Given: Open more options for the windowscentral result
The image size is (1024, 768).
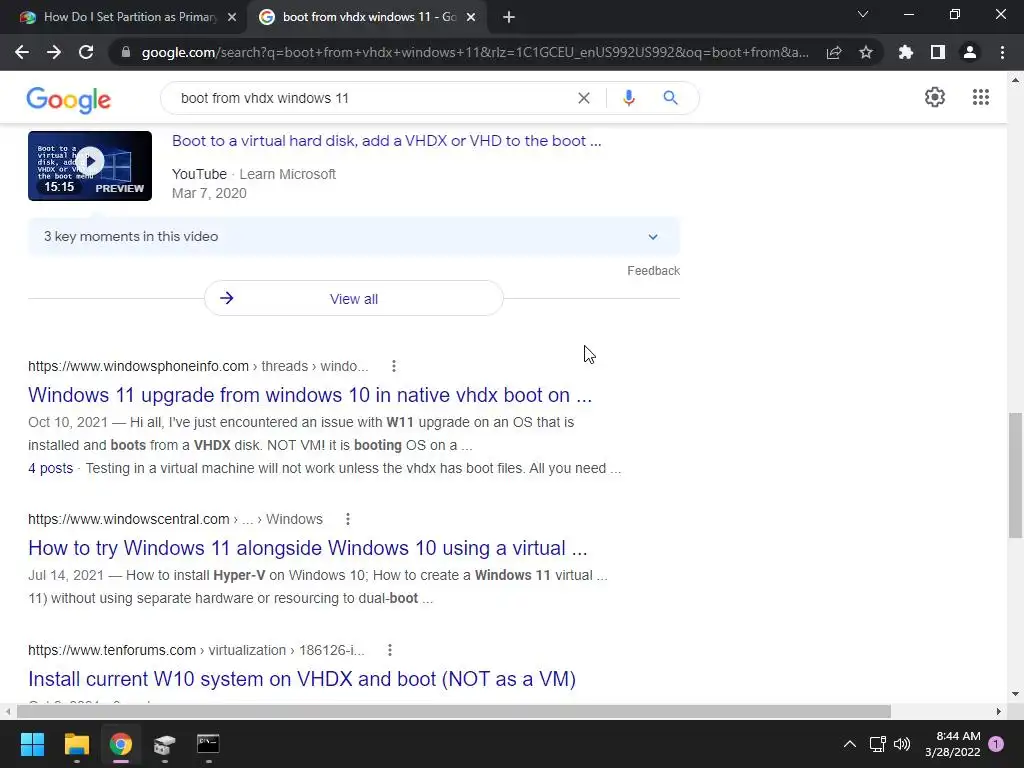Looking at the screenshot, I should tap(348, 519).
